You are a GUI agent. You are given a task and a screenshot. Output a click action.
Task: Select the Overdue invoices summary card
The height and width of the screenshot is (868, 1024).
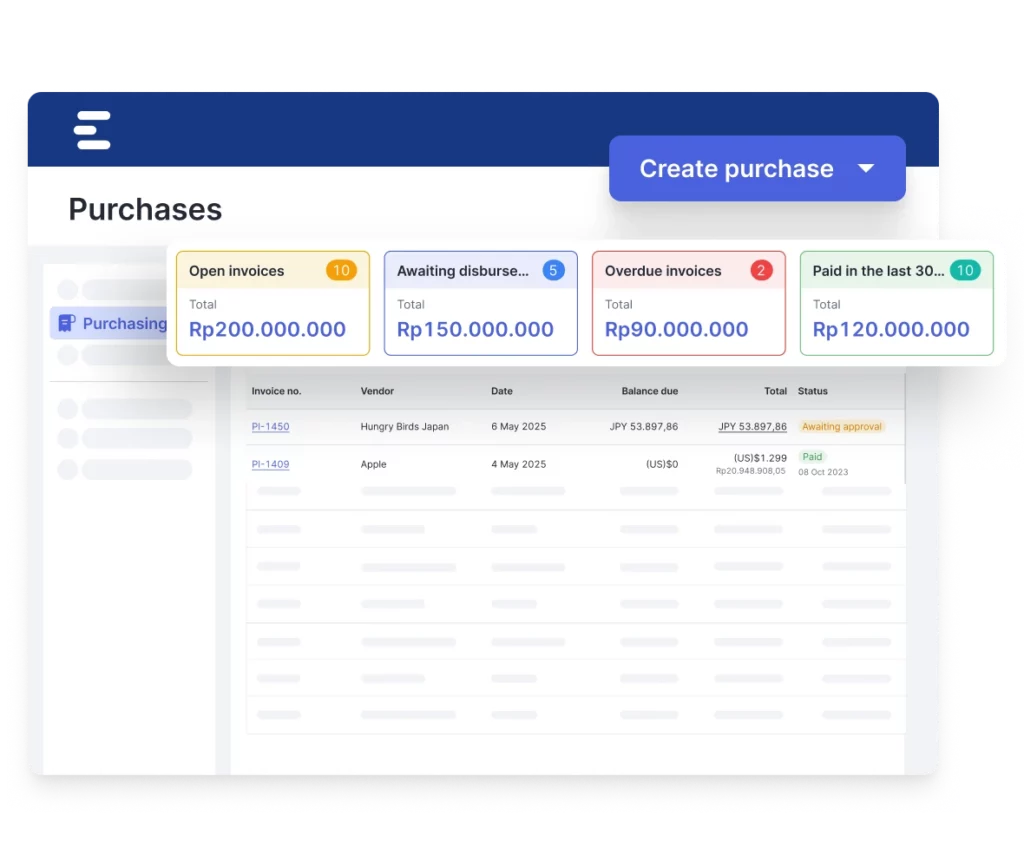(688, 304)
